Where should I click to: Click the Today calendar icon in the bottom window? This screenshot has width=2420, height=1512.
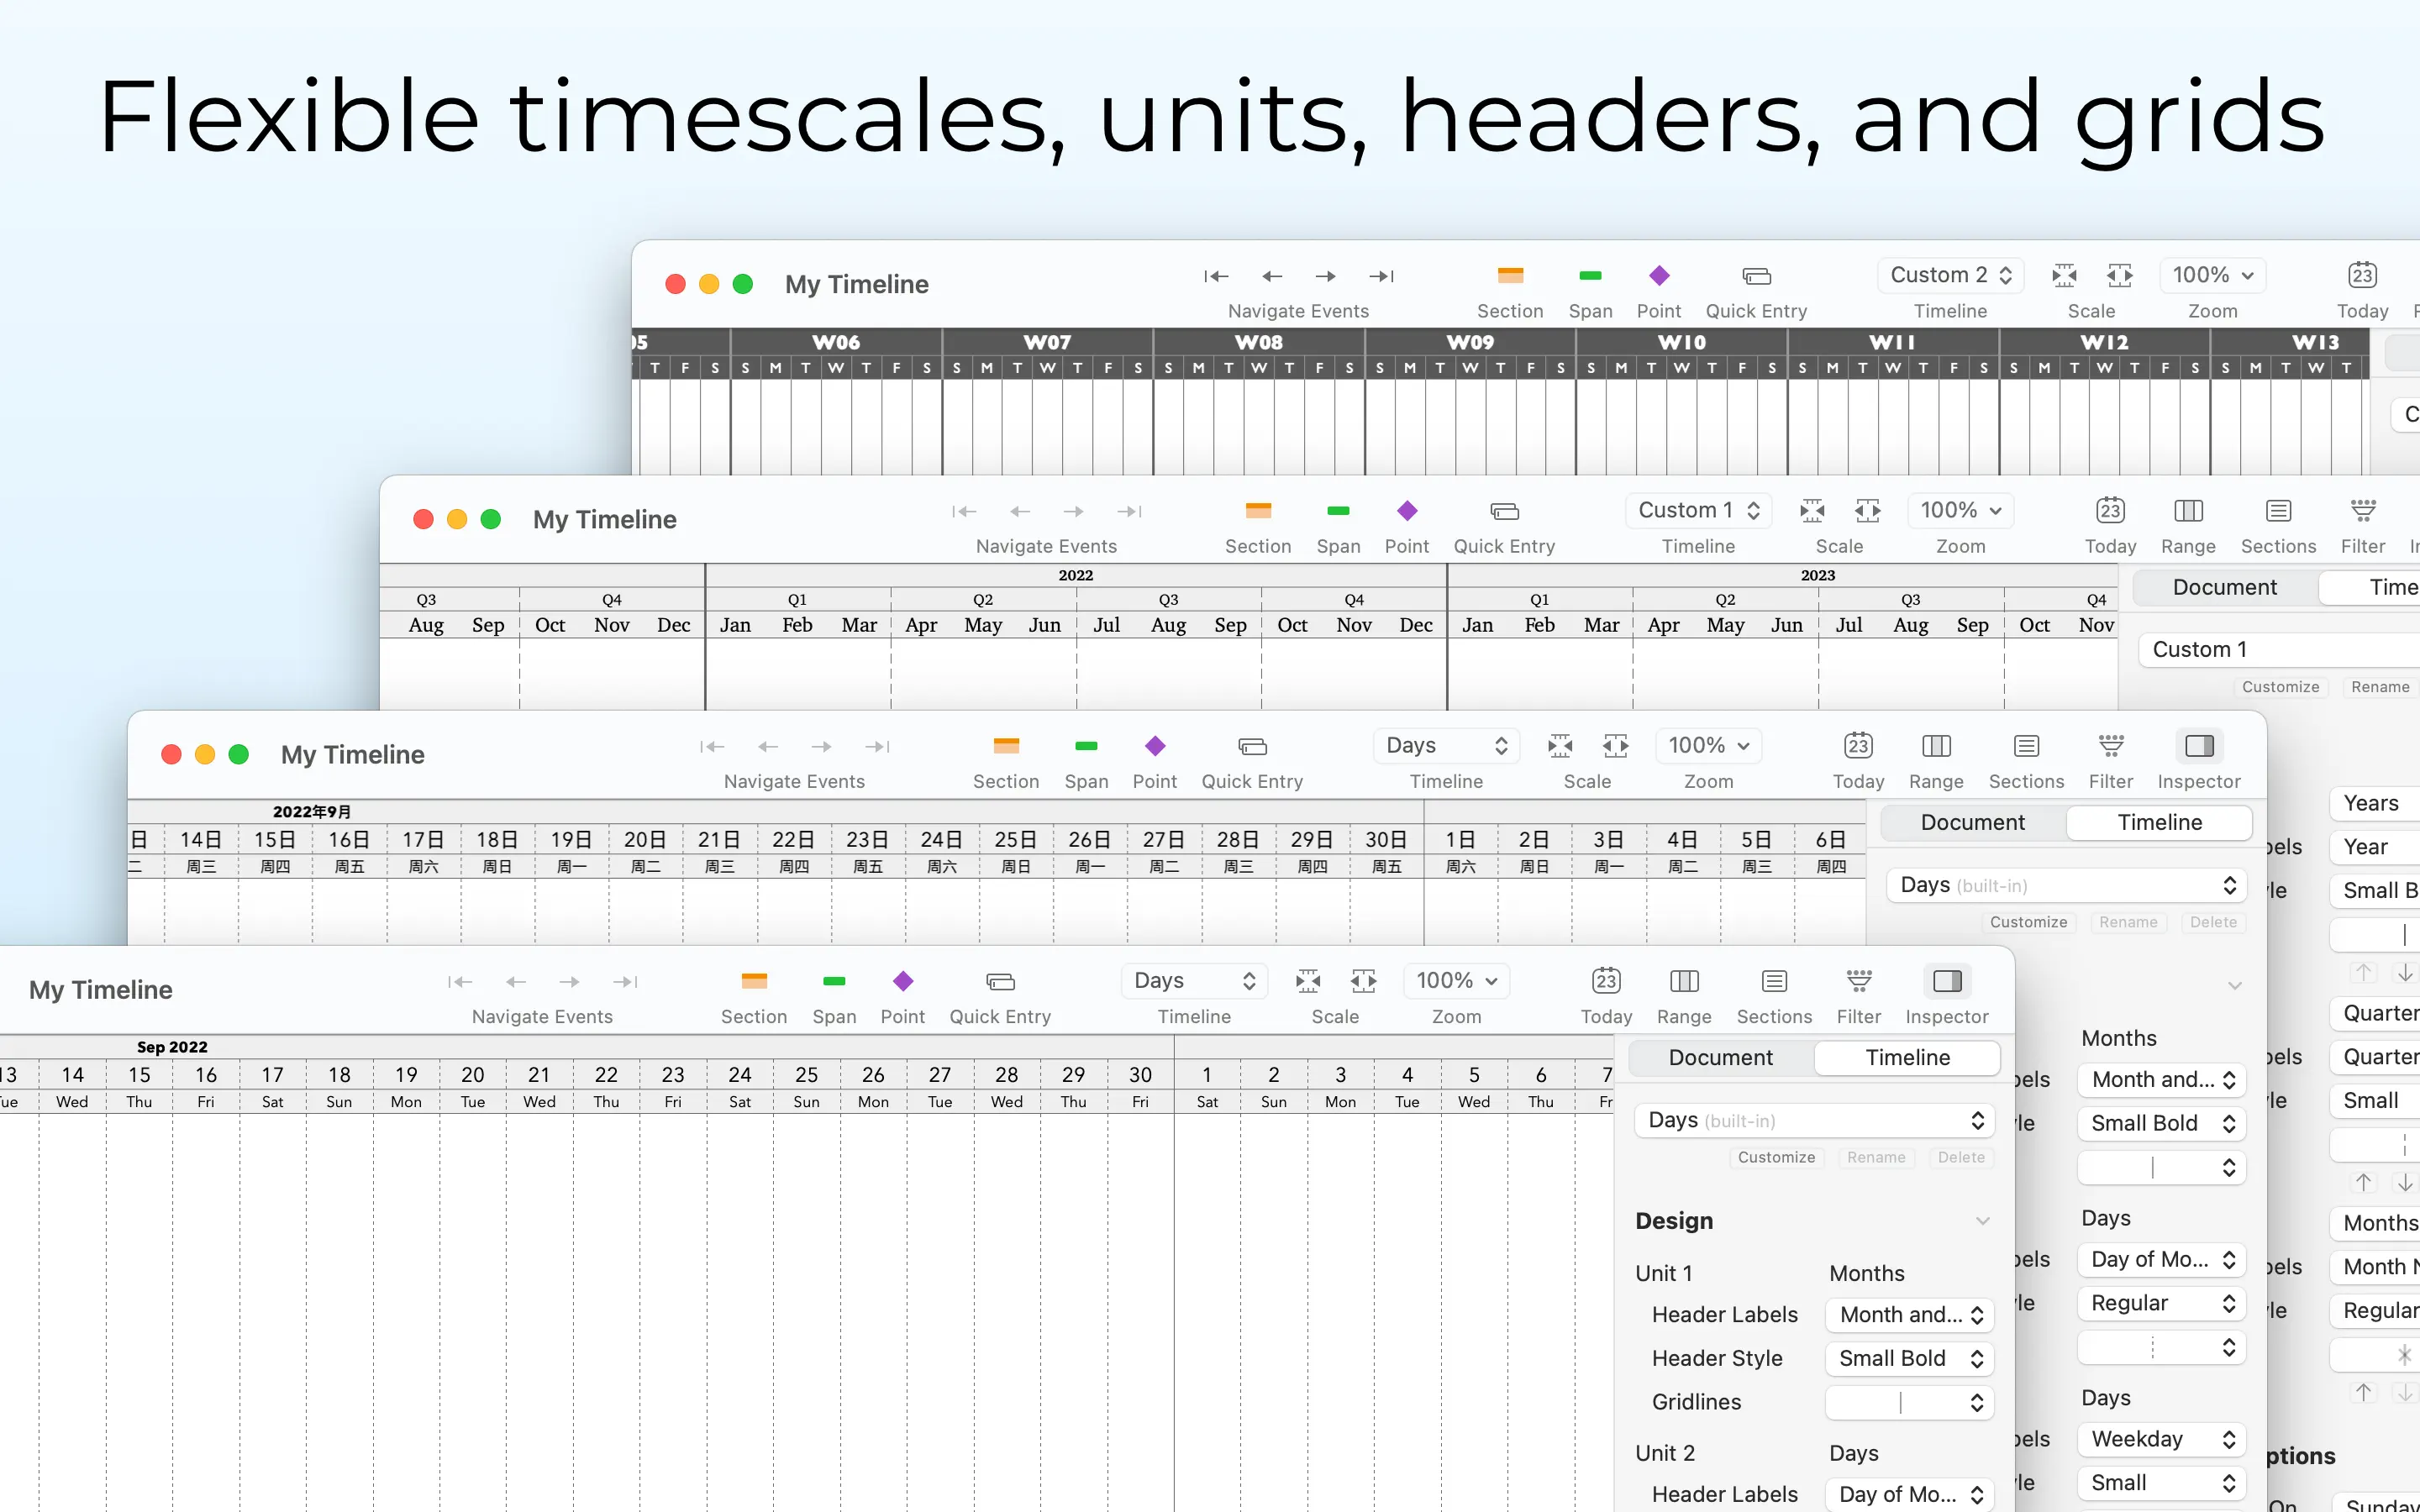1606,981
